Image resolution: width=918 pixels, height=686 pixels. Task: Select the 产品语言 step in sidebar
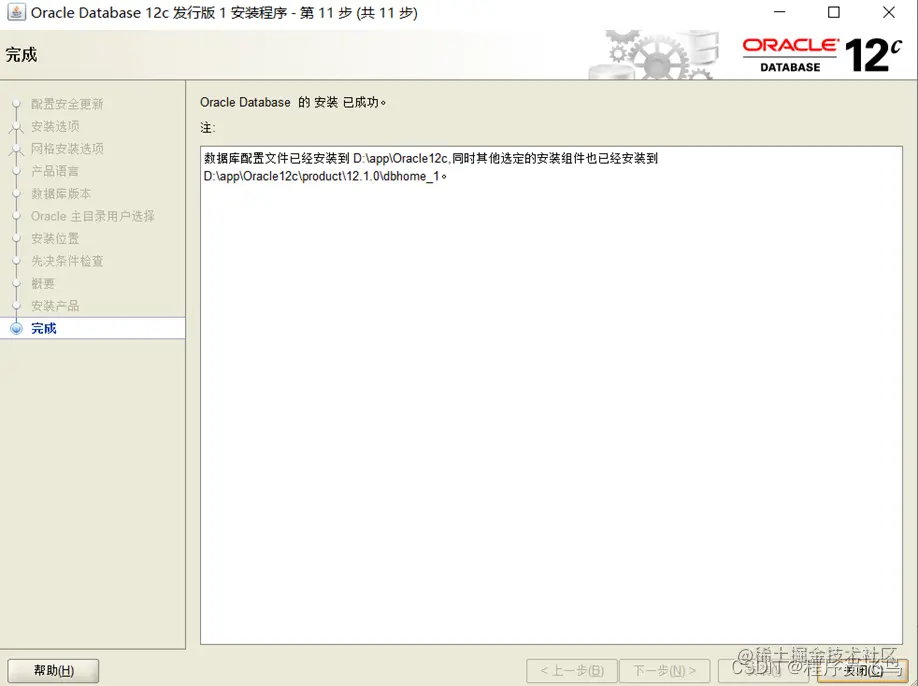tap(55, 171)
